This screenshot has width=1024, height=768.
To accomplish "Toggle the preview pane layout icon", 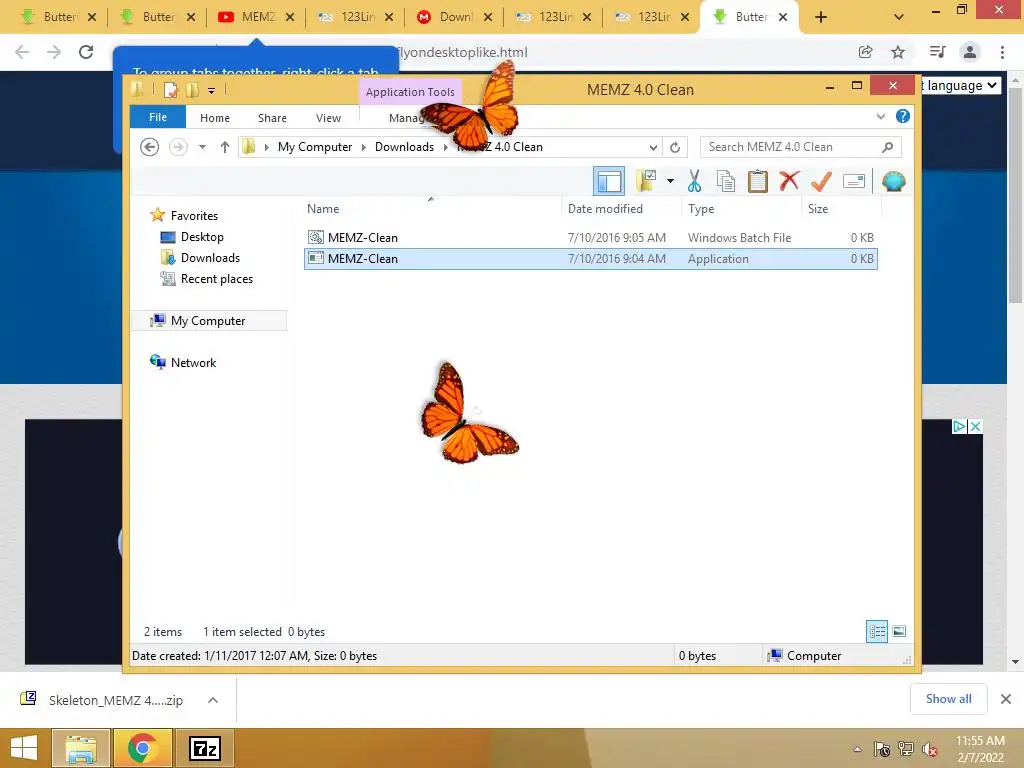I will tap(609, 182).
